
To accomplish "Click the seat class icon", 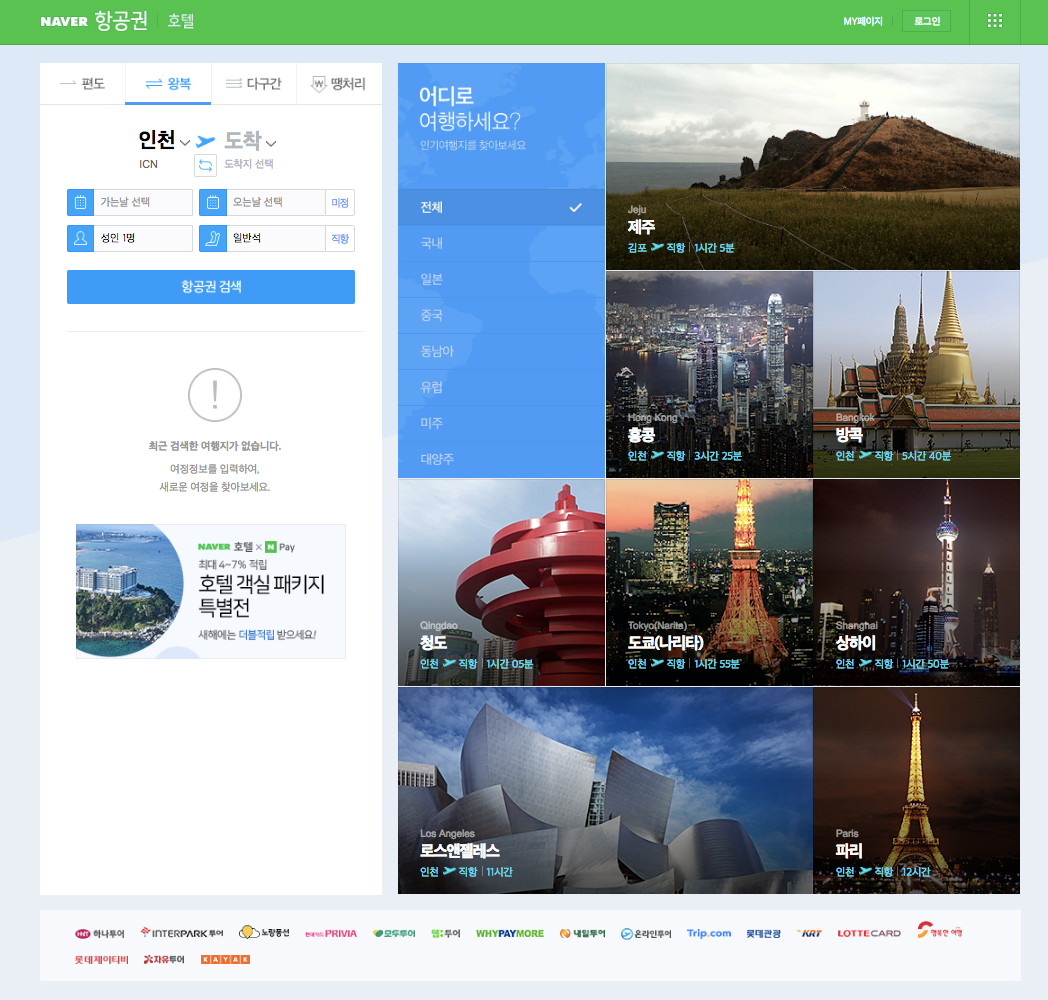I will tap(212, 238).
